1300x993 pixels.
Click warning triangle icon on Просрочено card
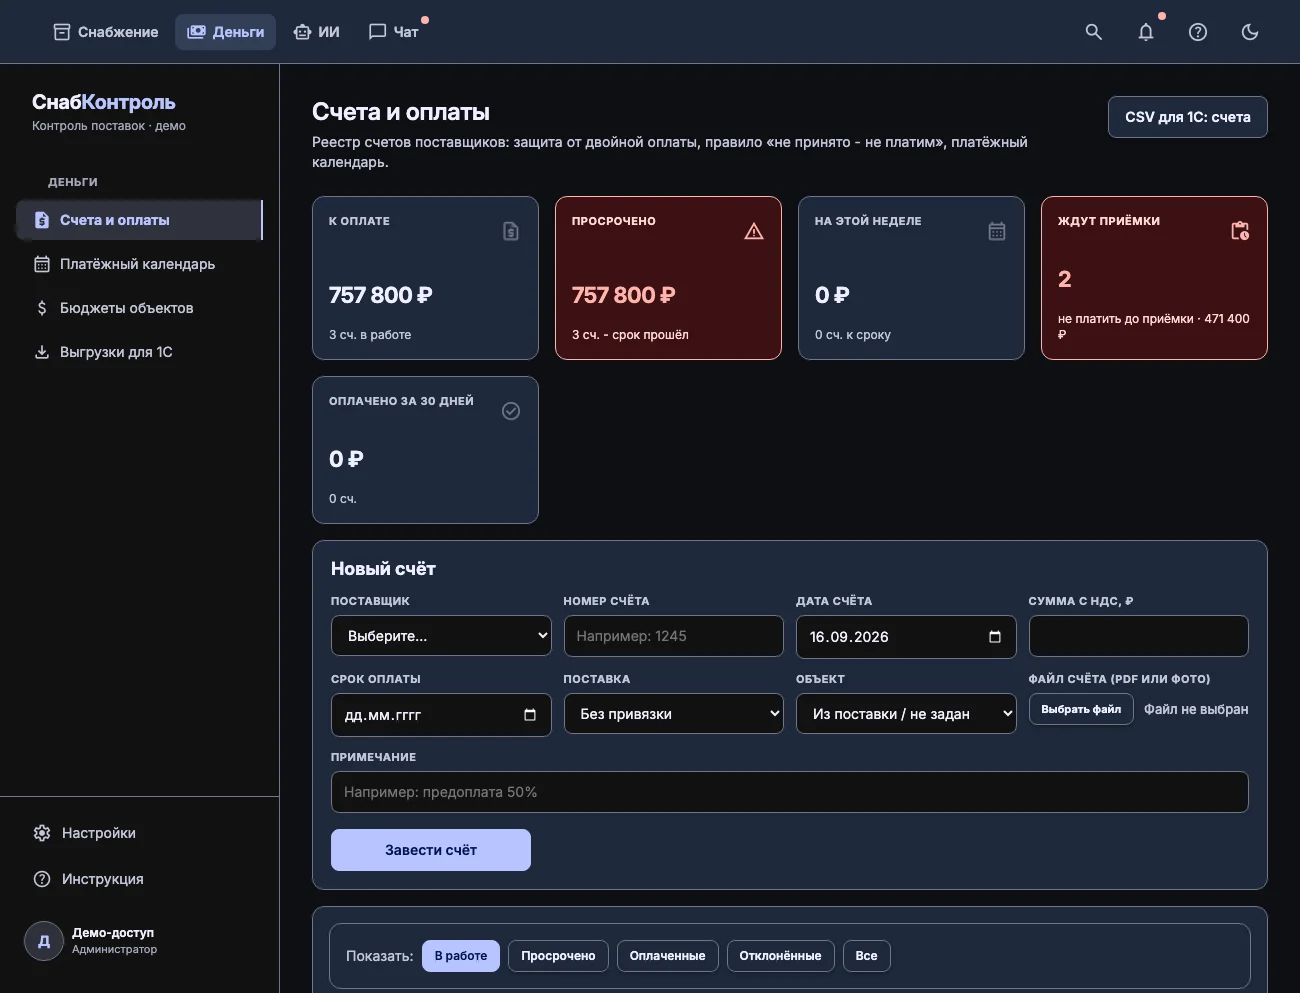coord(754,231)
